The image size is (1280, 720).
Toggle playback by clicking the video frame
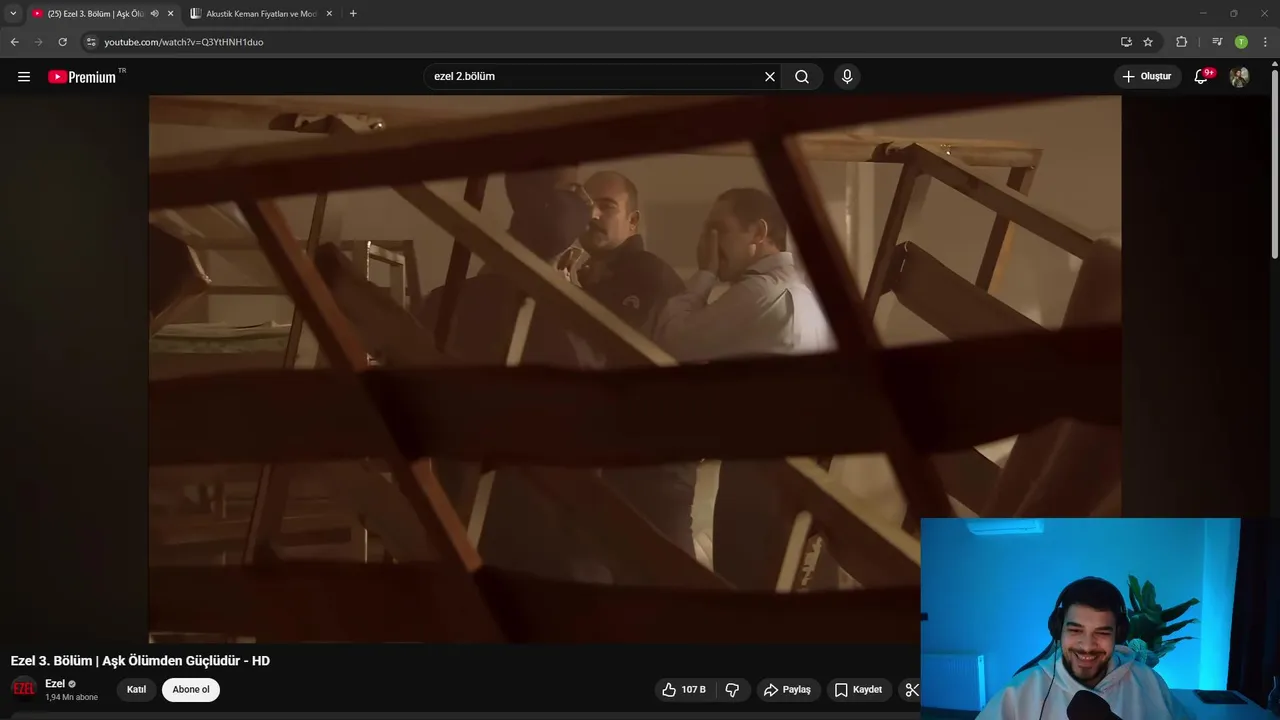[635, 369]
